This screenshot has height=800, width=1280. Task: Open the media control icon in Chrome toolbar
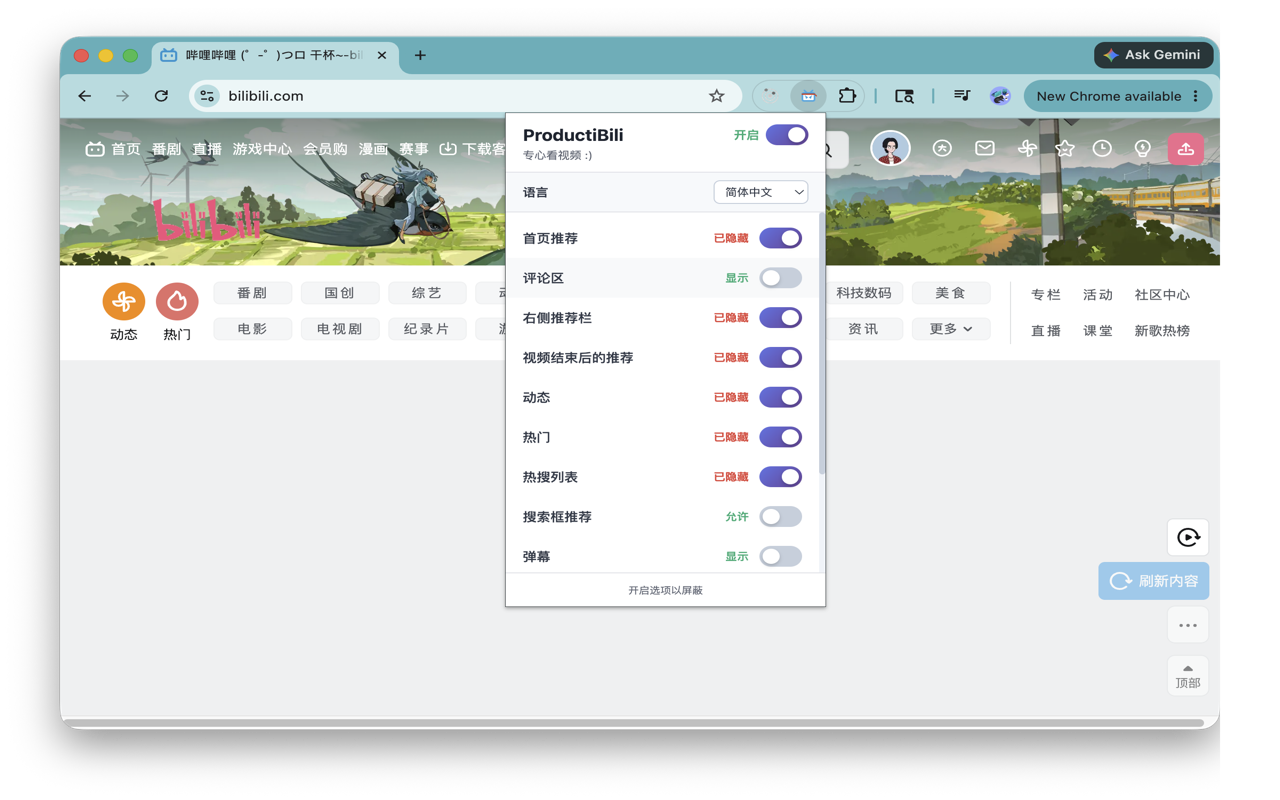pos(962,96)
